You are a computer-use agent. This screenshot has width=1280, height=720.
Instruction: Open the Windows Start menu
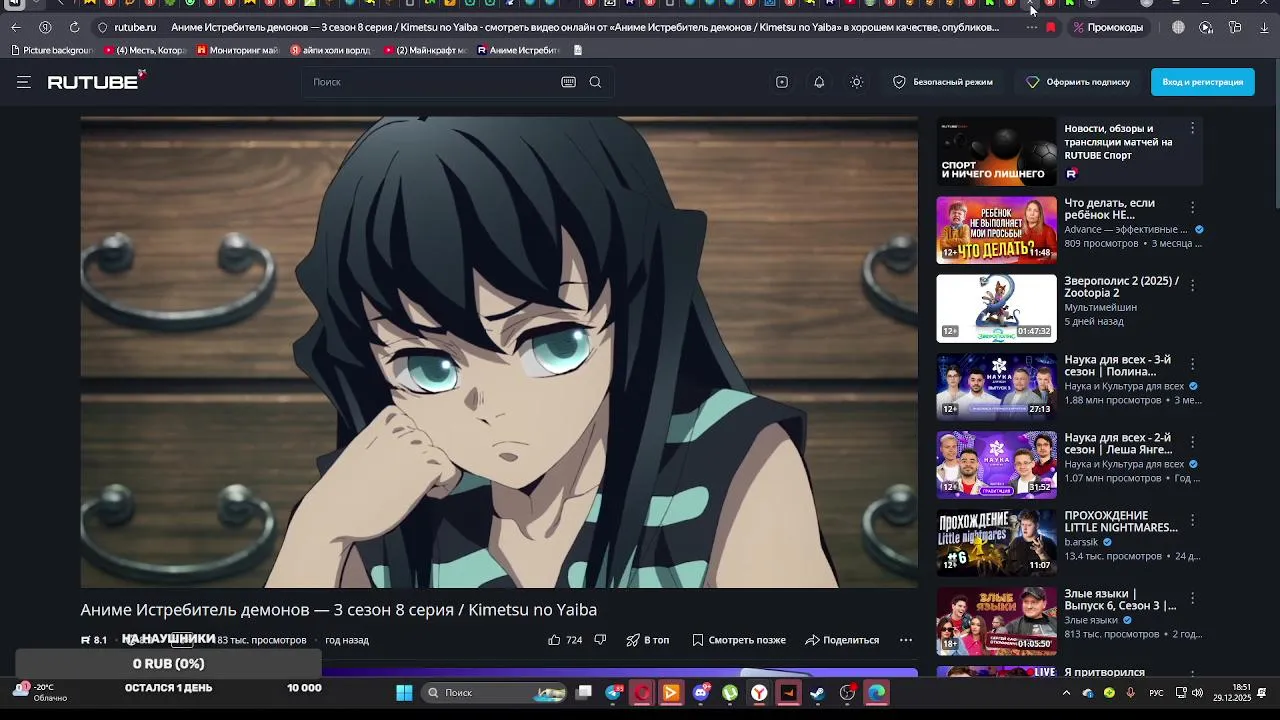404,693
